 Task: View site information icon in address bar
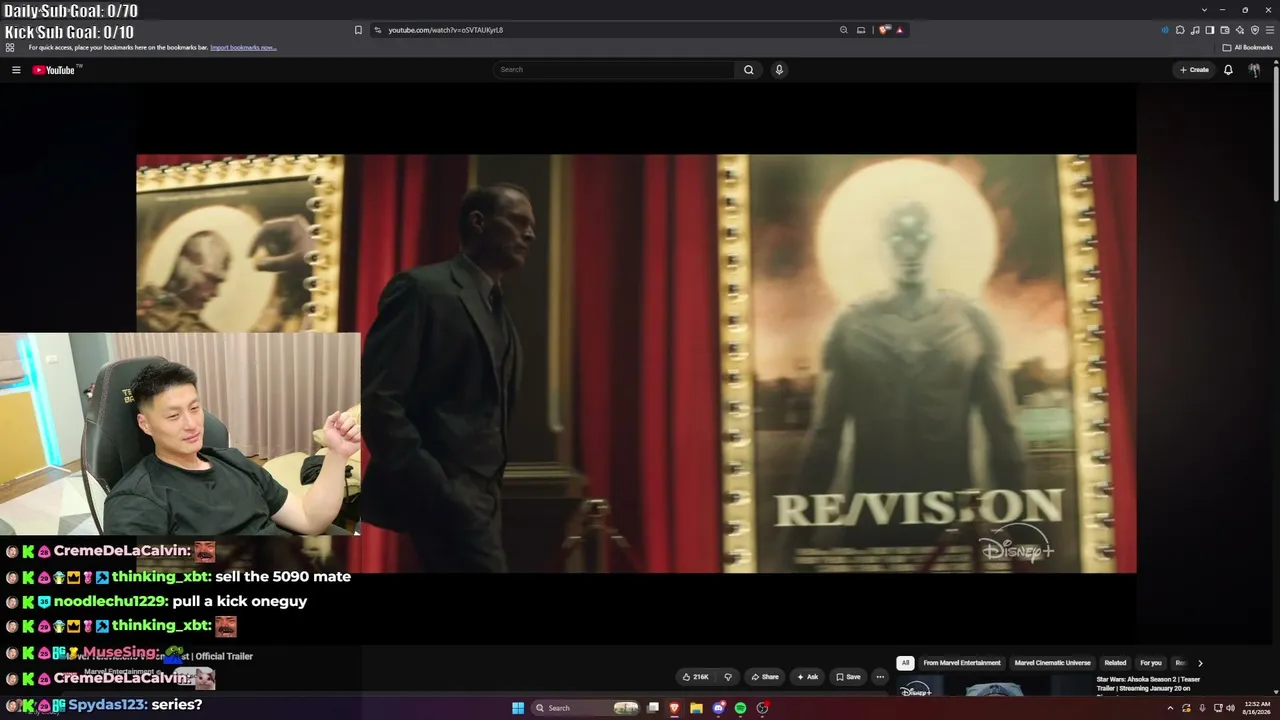[378, 30]
